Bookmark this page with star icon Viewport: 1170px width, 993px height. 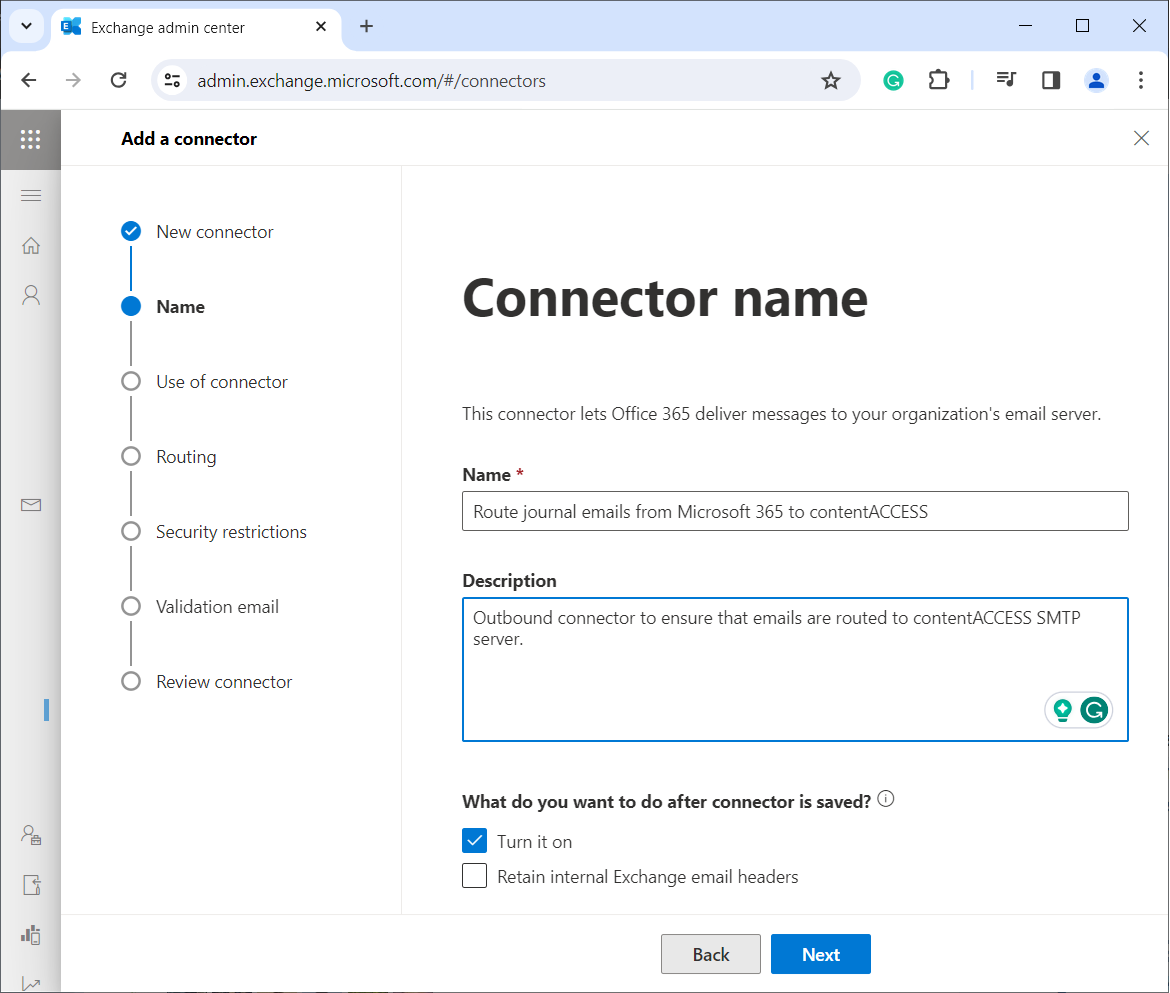tap(830, 80)
